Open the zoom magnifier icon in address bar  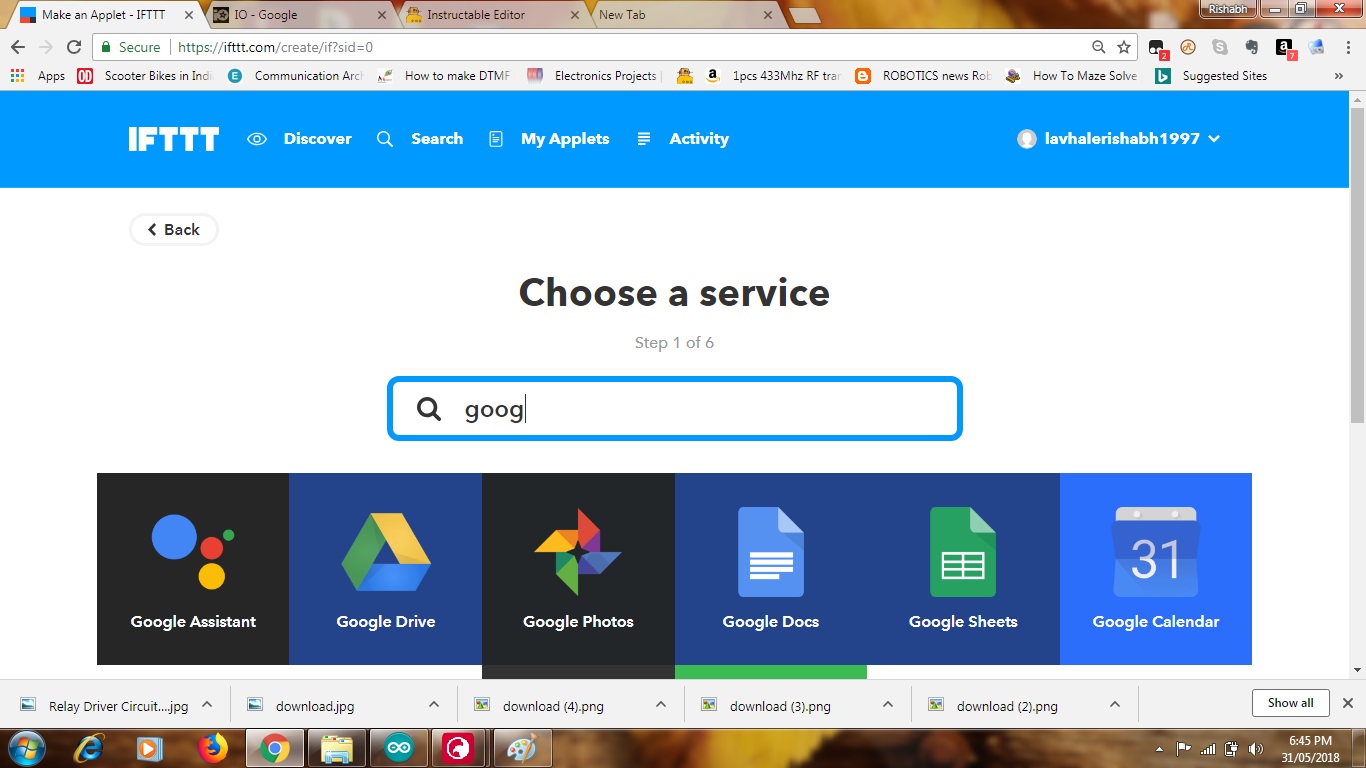(x=1099, y=47)
